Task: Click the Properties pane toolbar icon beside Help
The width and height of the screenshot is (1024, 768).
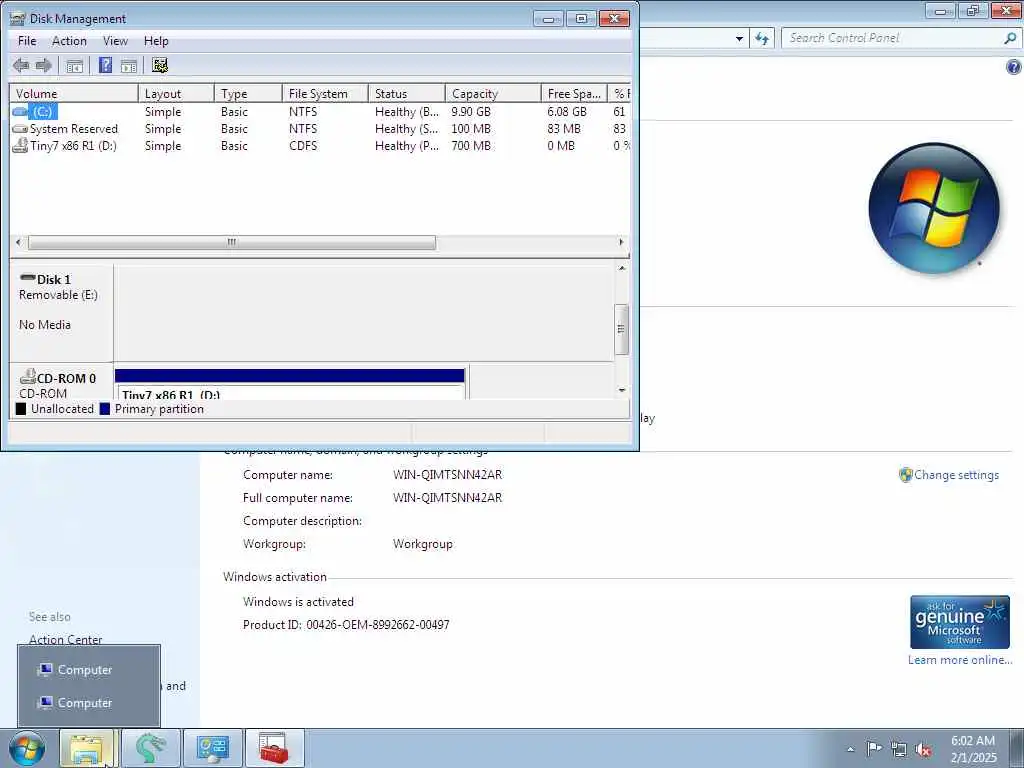Action: (x=129, y=65)
